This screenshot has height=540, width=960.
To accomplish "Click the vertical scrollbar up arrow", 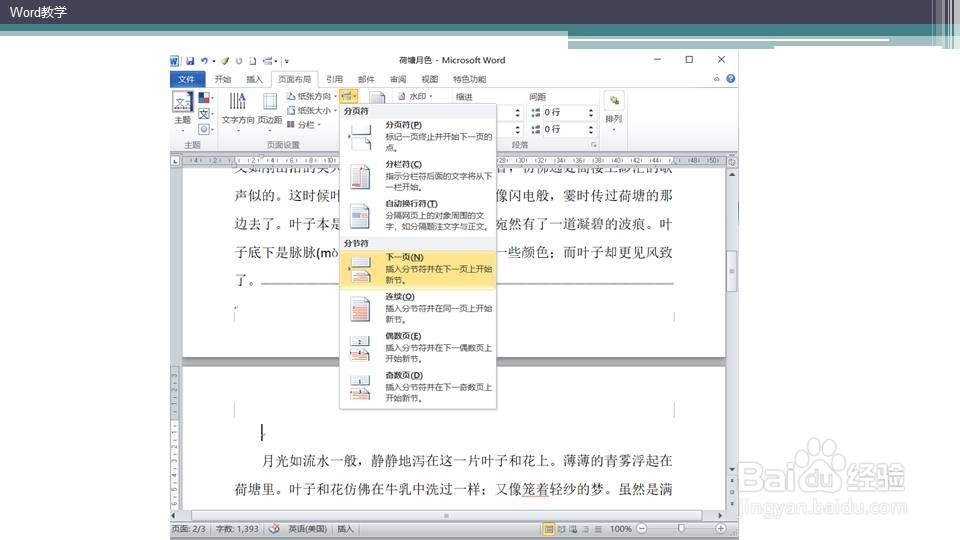I will 732,174.
